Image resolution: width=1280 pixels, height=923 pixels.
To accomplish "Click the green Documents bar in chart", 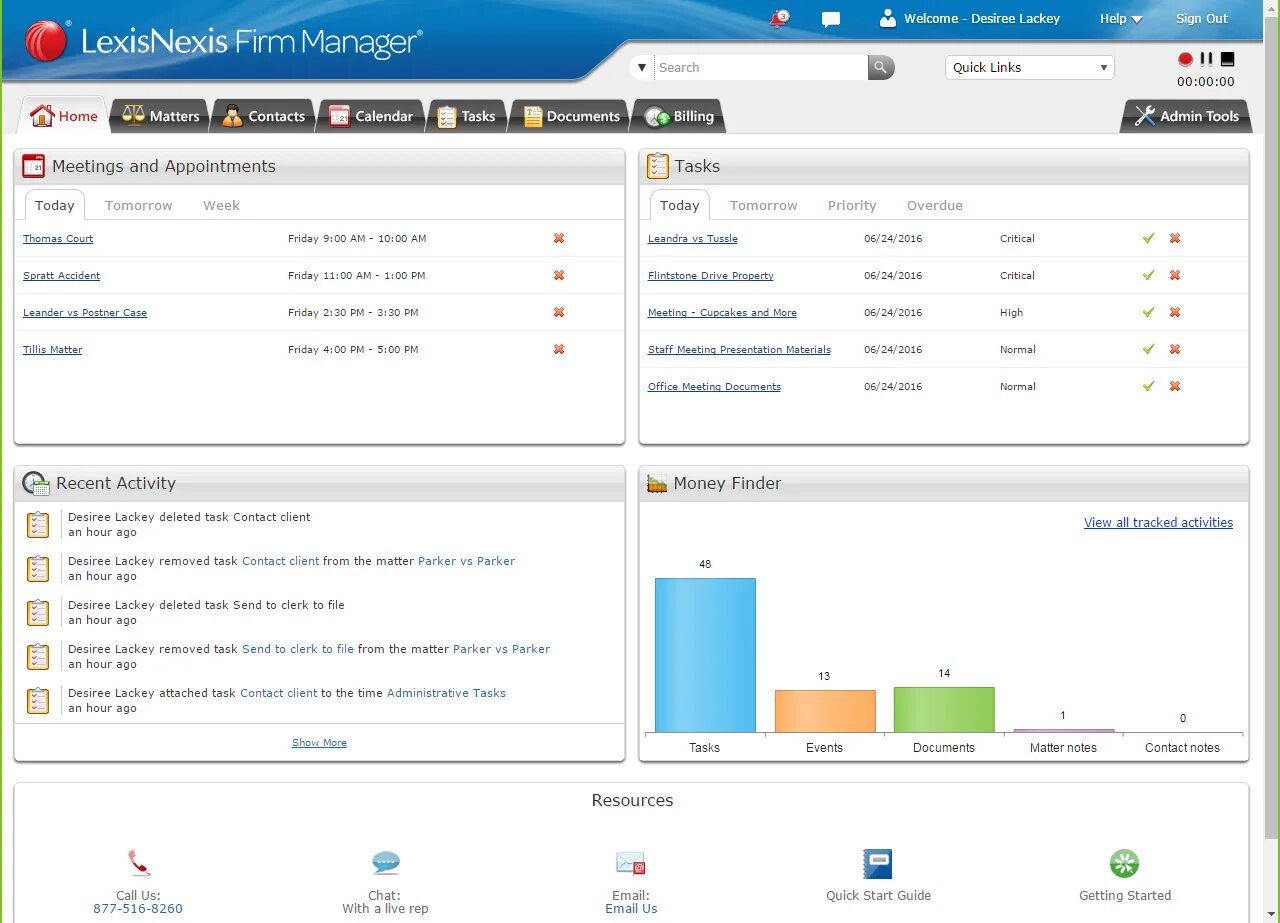I will coord(944,710).
